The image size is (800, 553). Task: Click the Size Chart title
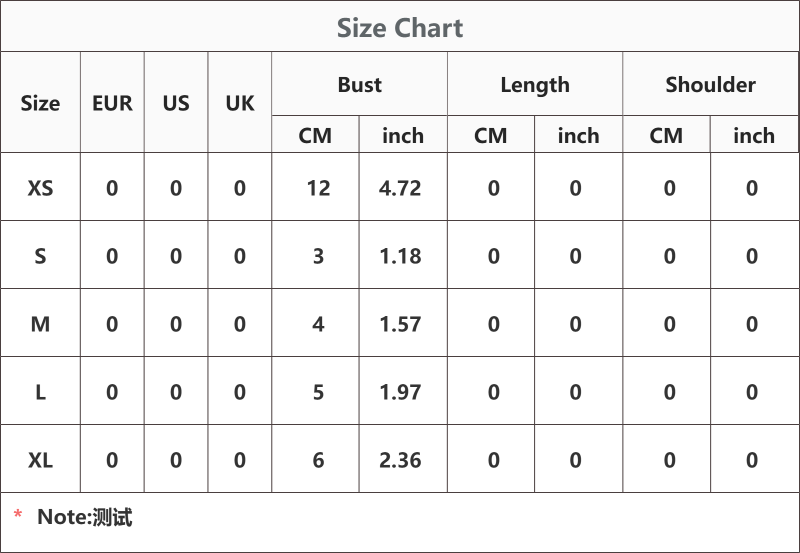tap(400, 28)
